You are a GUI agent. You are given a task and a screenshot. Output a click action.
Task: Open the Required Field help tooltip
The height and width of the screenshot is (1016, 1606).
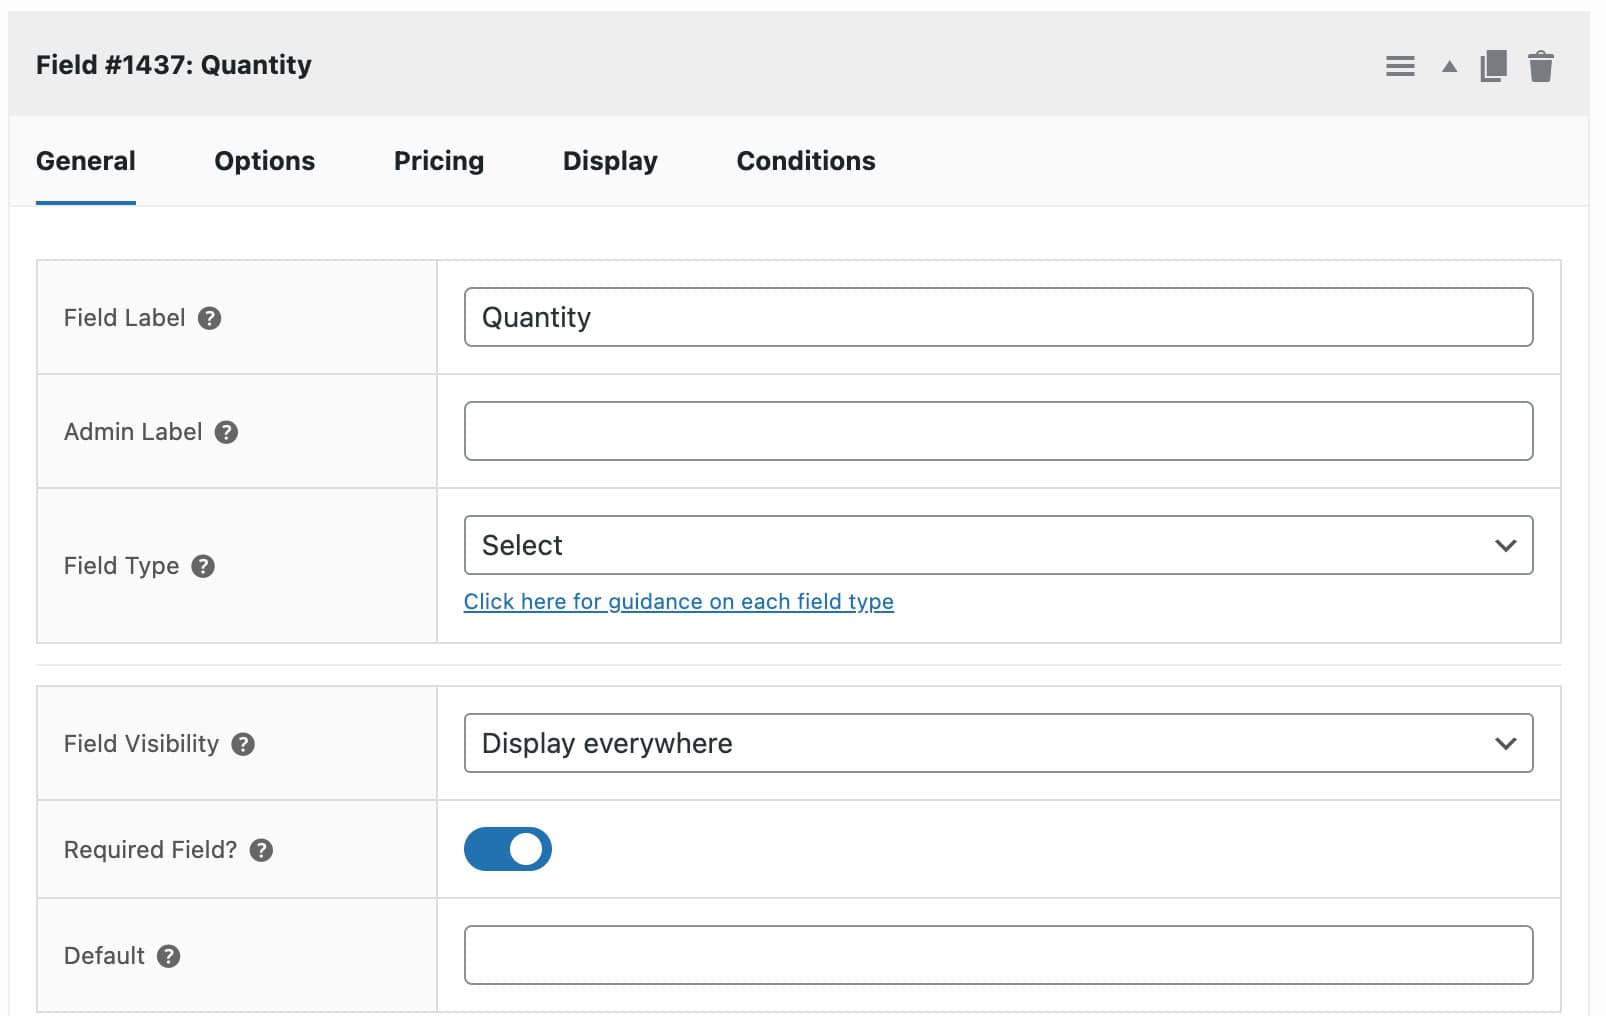coord(262,849)
